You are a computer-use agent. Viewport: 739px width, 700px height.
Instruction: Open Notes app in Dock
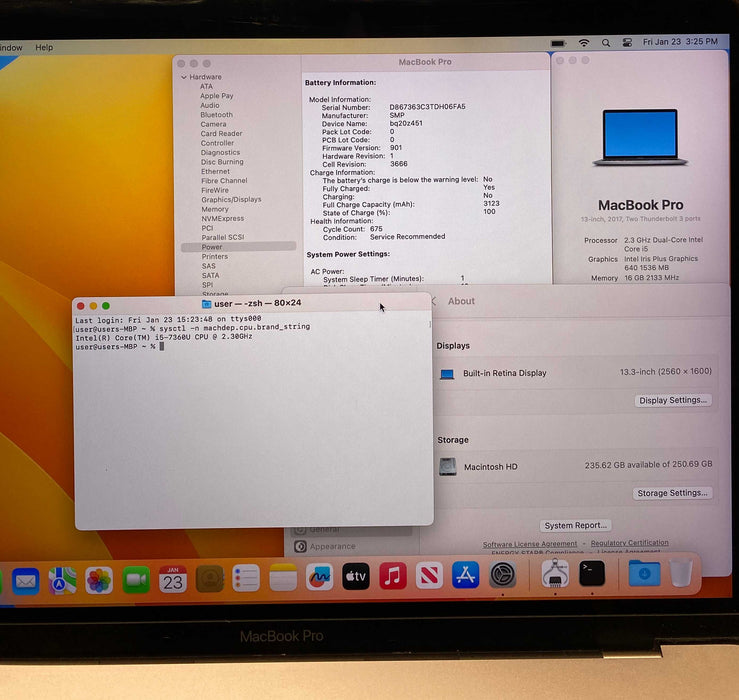(x=283, y=577)
